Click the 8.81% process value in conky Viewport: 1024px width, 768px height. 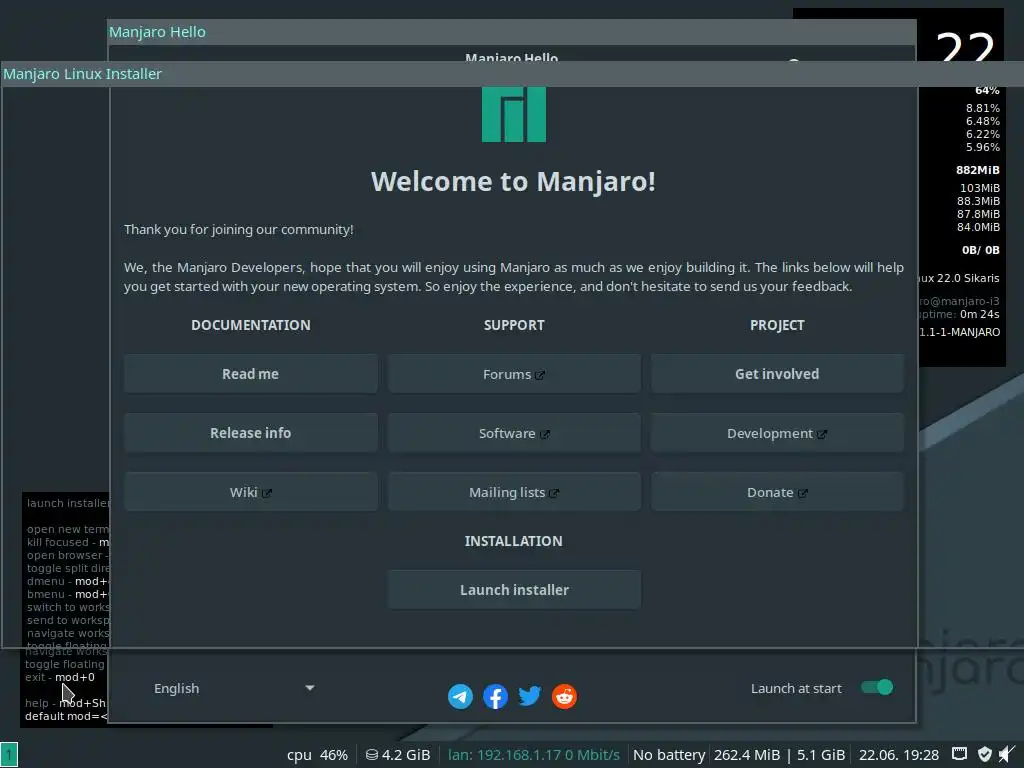pos(983,108)
